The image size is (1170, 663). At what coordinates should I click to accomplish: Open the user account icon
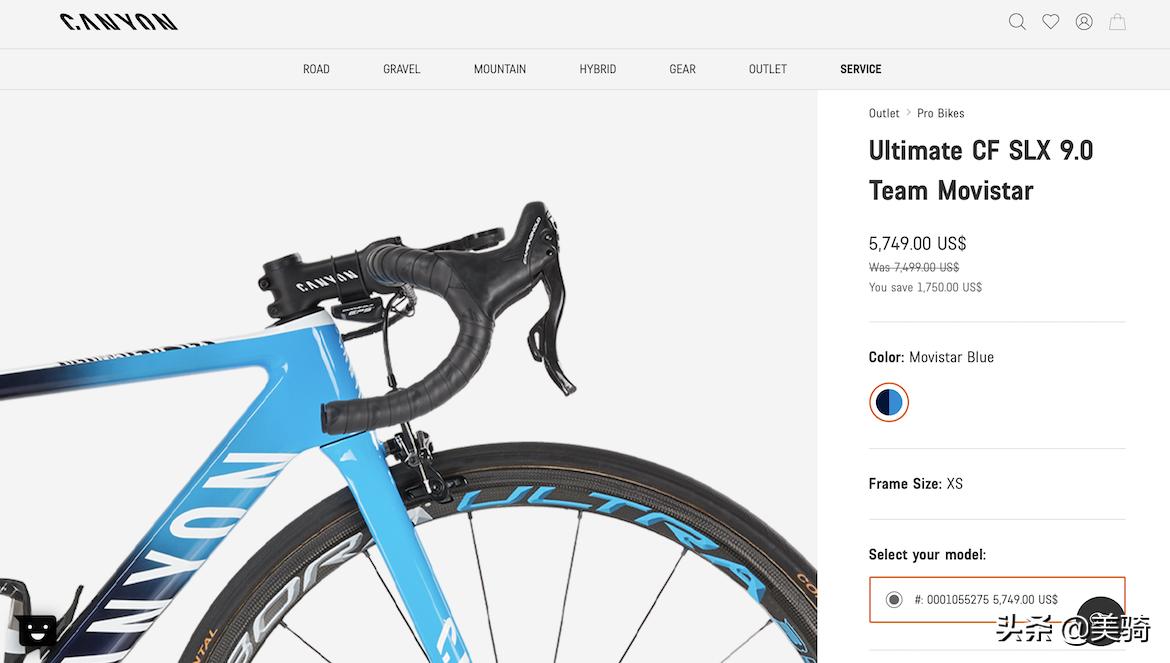pos(1084,22)
